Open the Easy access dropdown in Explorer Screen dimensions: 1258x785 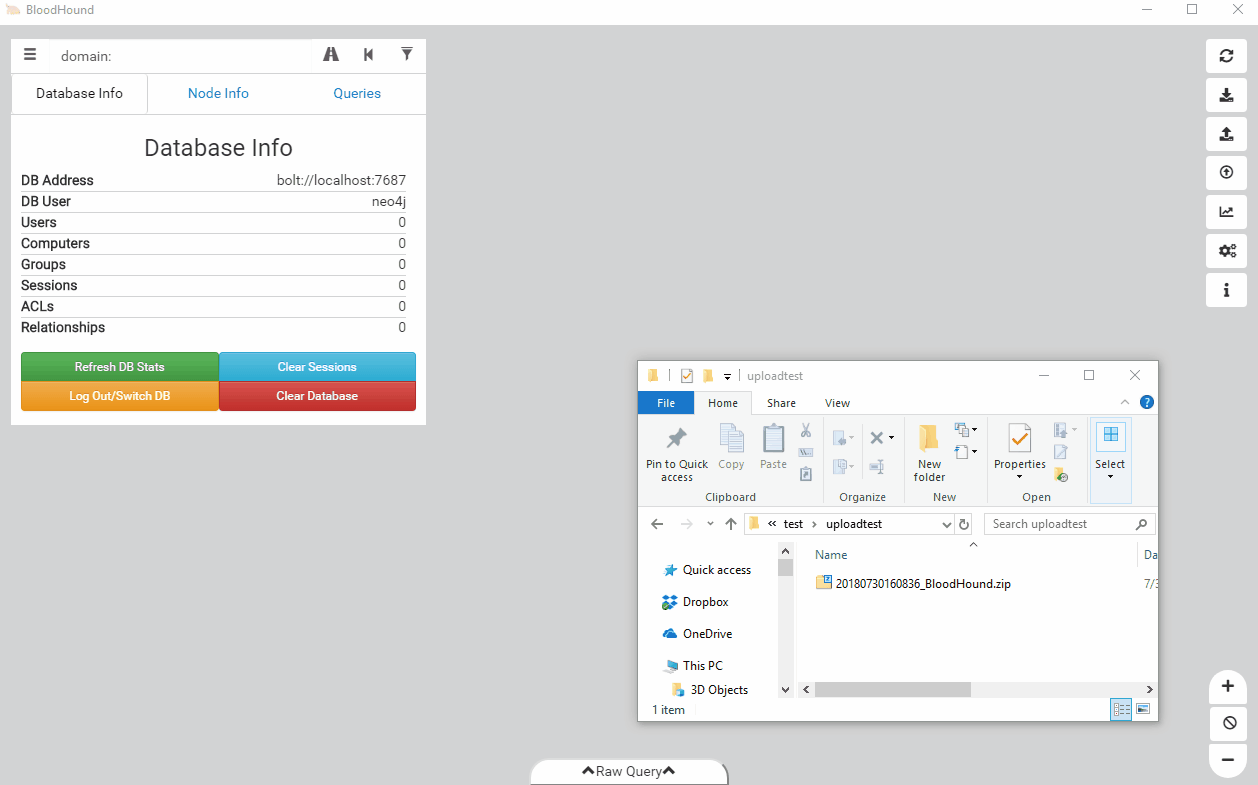pos(974,451)
